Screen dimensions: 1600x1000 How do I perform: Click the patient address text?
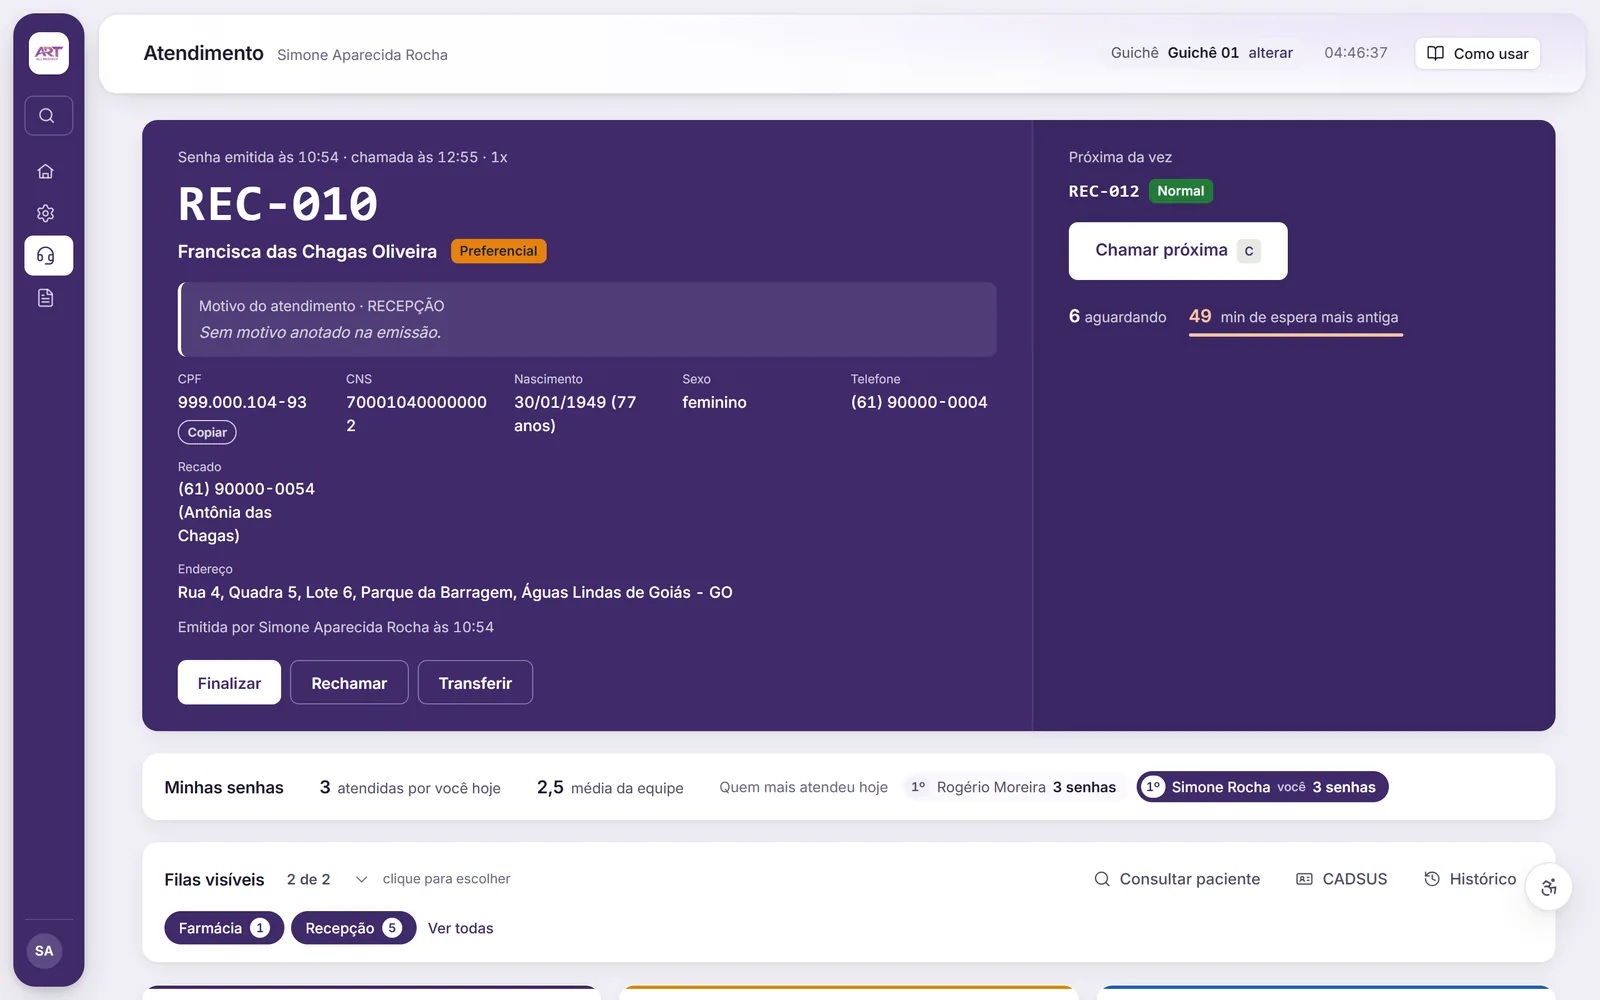pyautogui.click(x=455, y=592)
